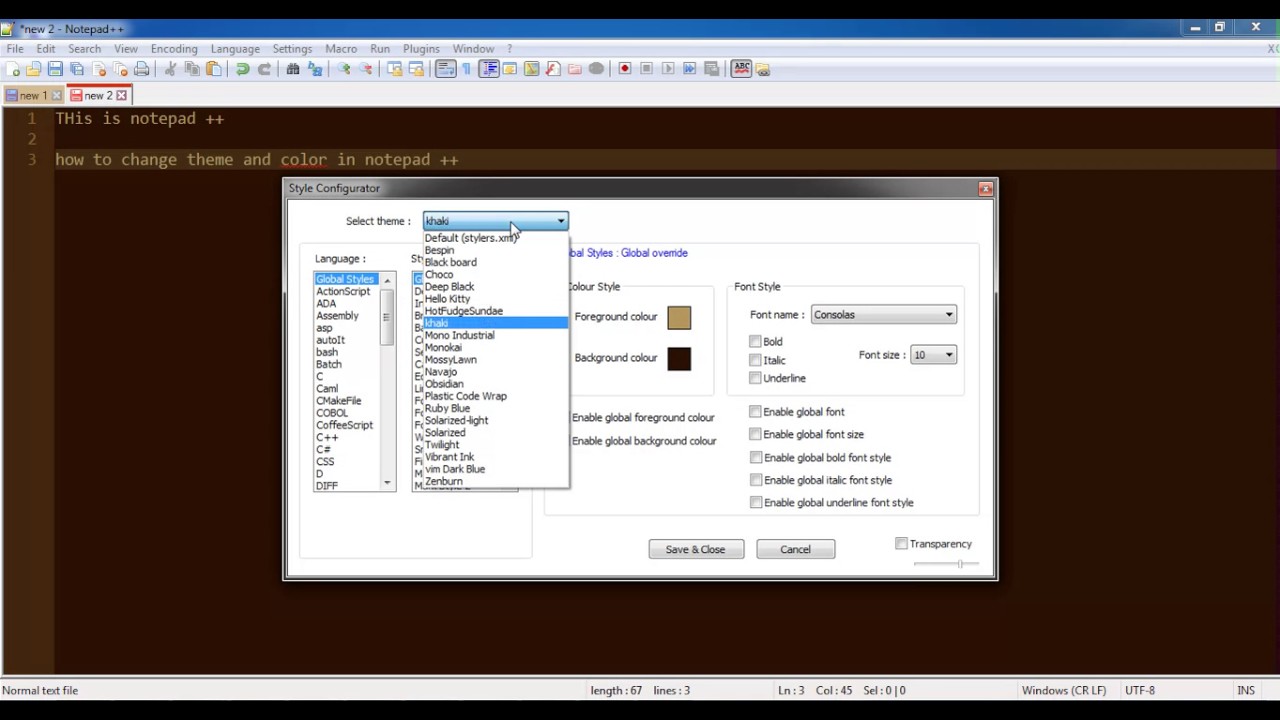Click the Zoom Out toolbar icon
1280x720 pixels.
(366, 69)
